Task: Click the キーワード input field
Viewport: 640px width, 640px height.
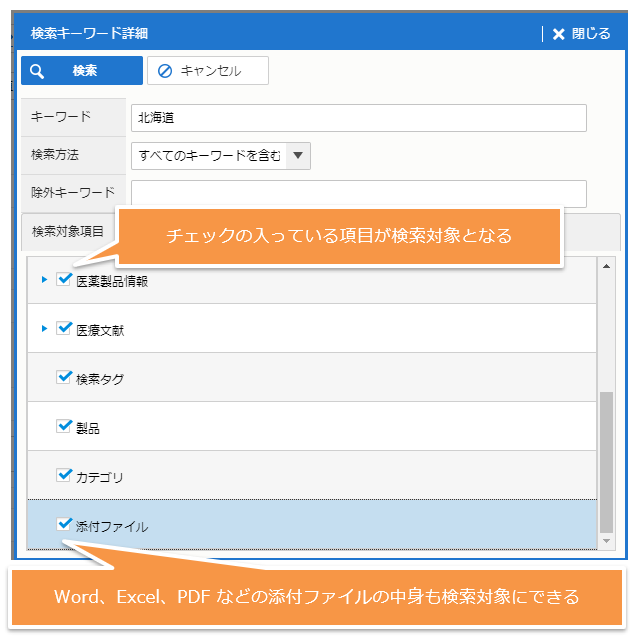Action: [x=358, y=118]
